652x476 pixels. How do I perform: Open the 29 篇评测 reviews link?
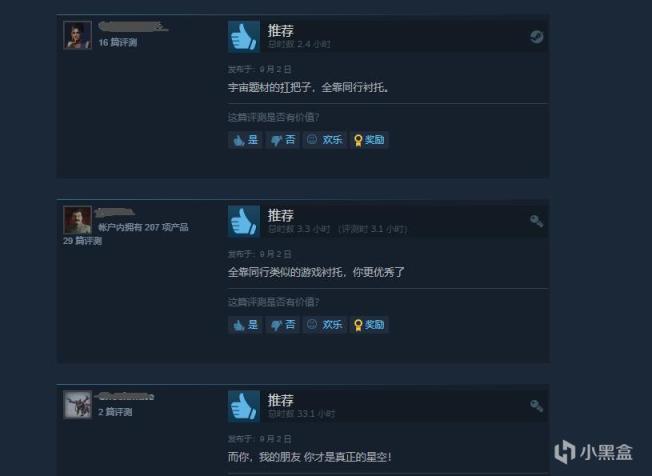coord(82,241)
